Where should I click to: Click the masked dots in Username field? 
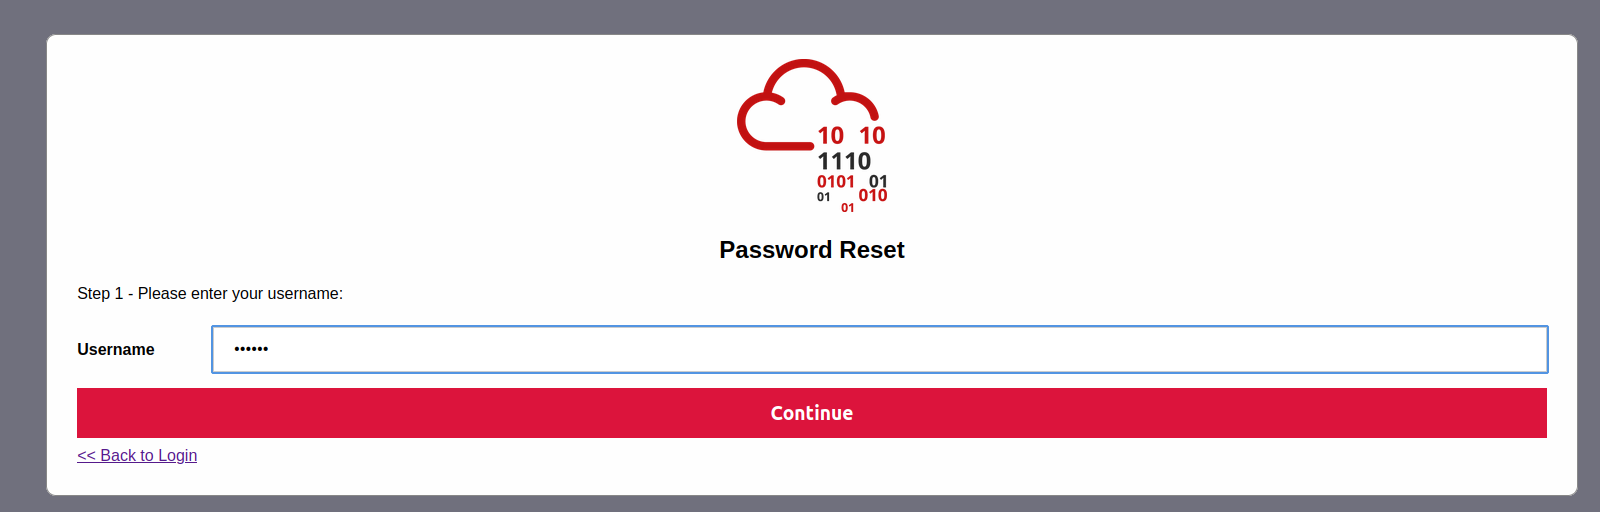251,349
